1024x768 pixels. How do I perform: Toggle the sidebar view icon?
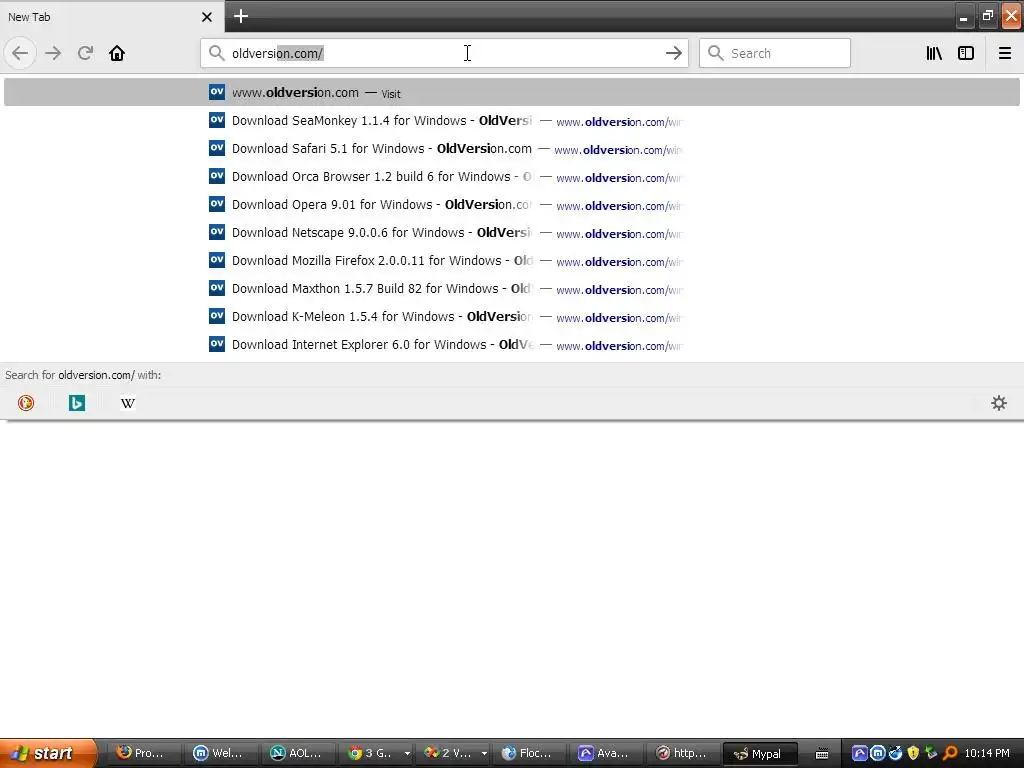click(x=966, y=53)
